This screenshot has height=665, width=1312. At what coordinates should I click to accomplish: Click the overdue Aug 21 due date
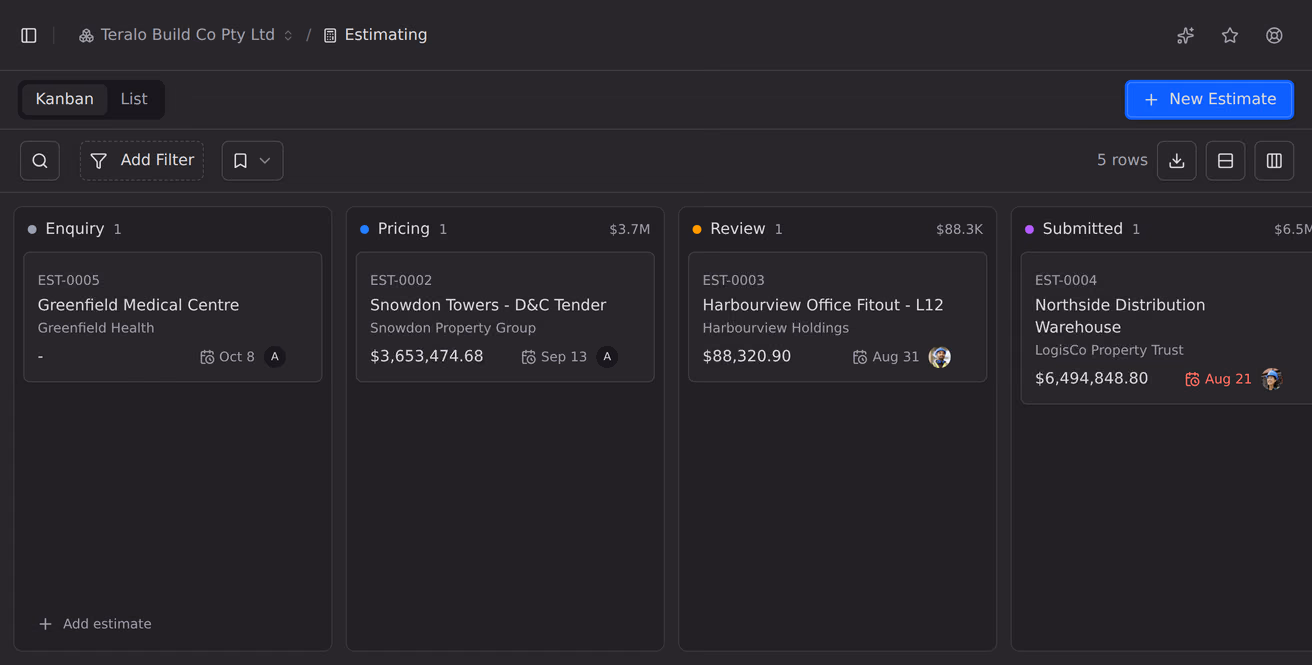[1218, 379]
